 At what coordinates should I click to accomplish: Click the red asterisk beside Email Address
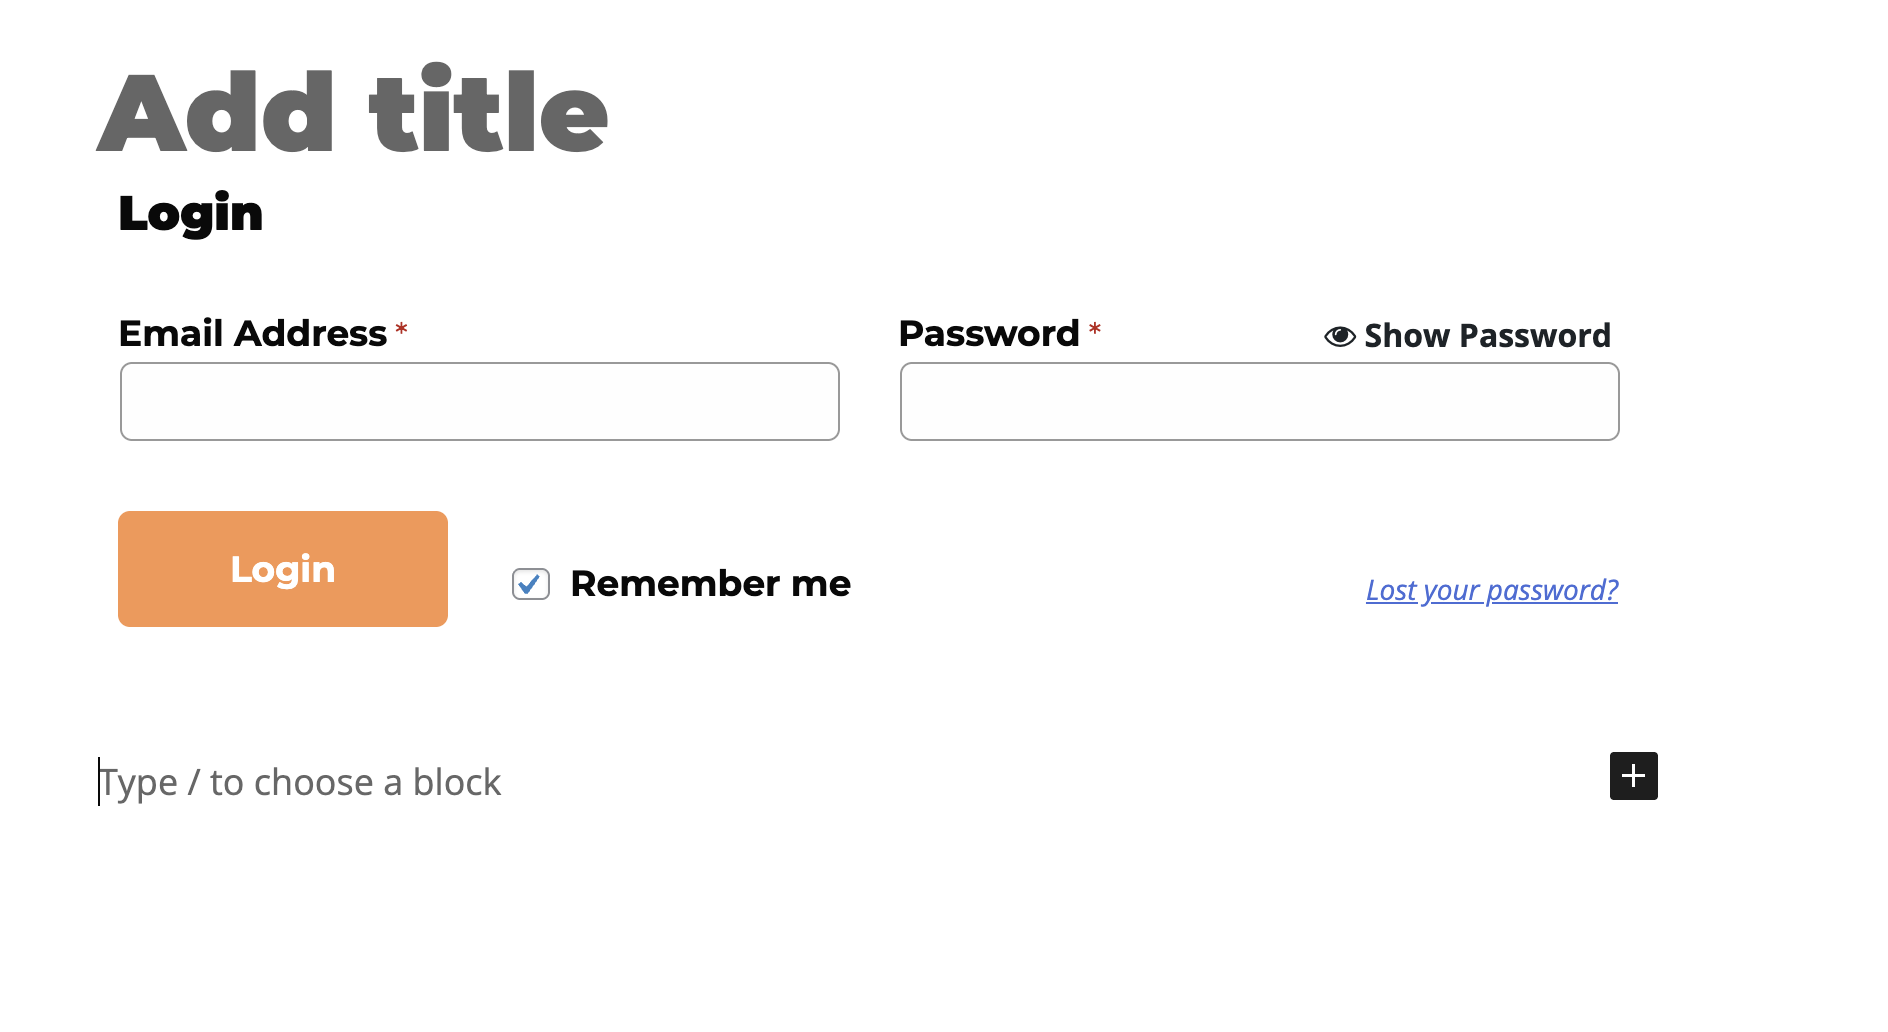point(401,329)
